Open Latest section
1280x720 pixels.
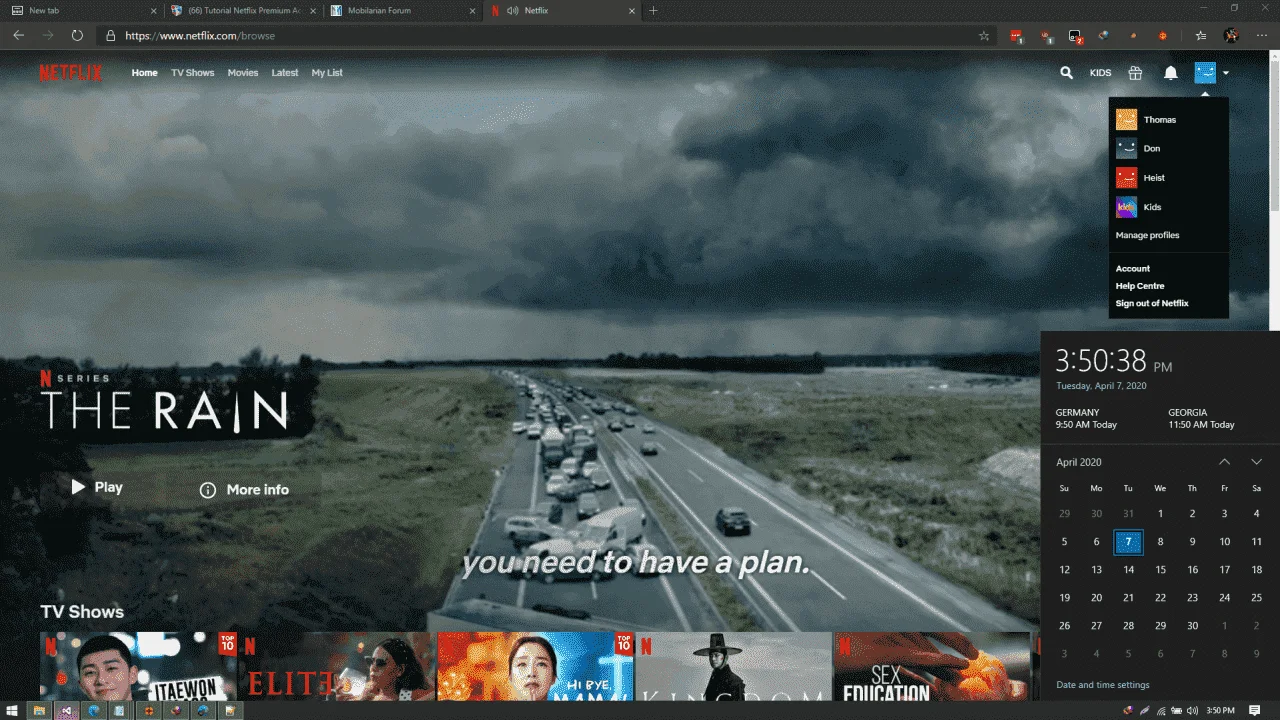285,73
